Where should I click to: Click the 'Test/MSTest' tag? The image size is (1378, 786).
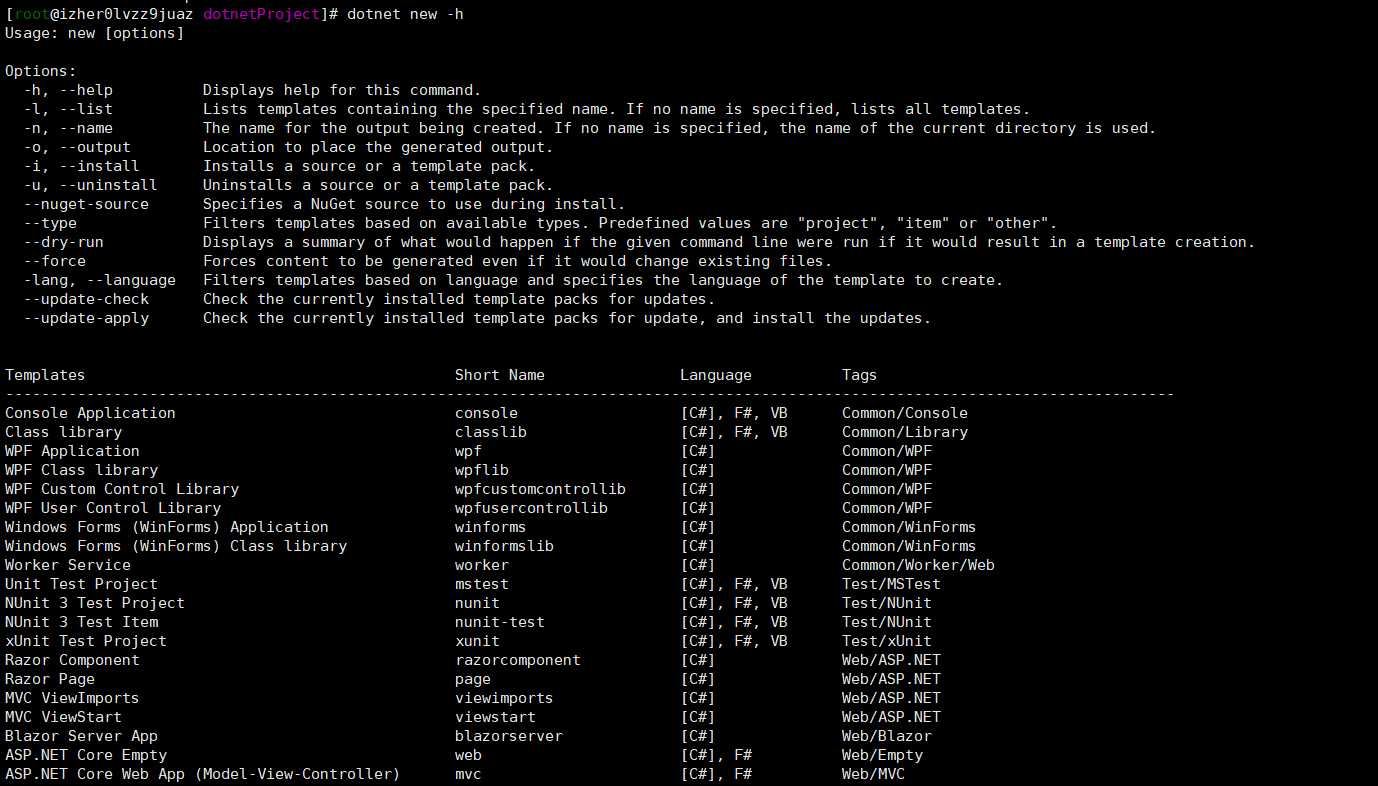click(x=892, y=584)
